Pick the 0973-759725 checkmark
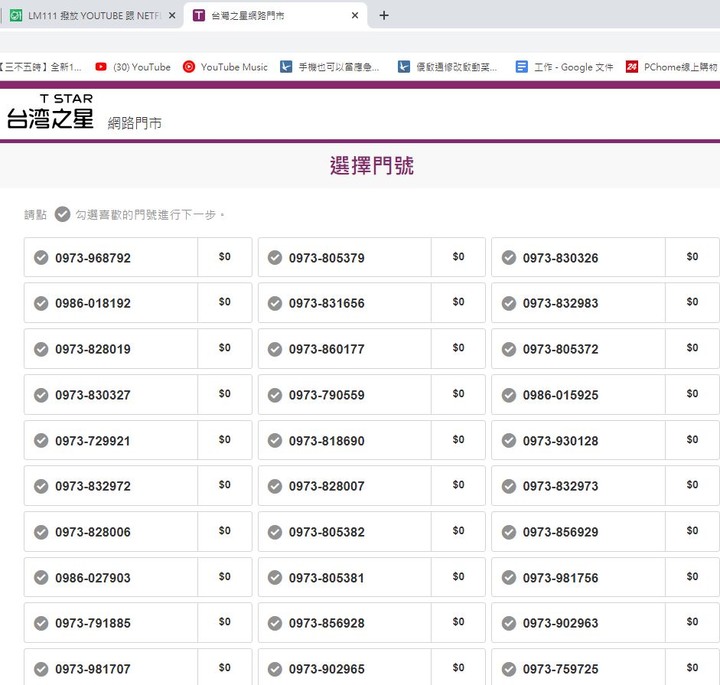720x685 pixels. [x=509, y=669]
